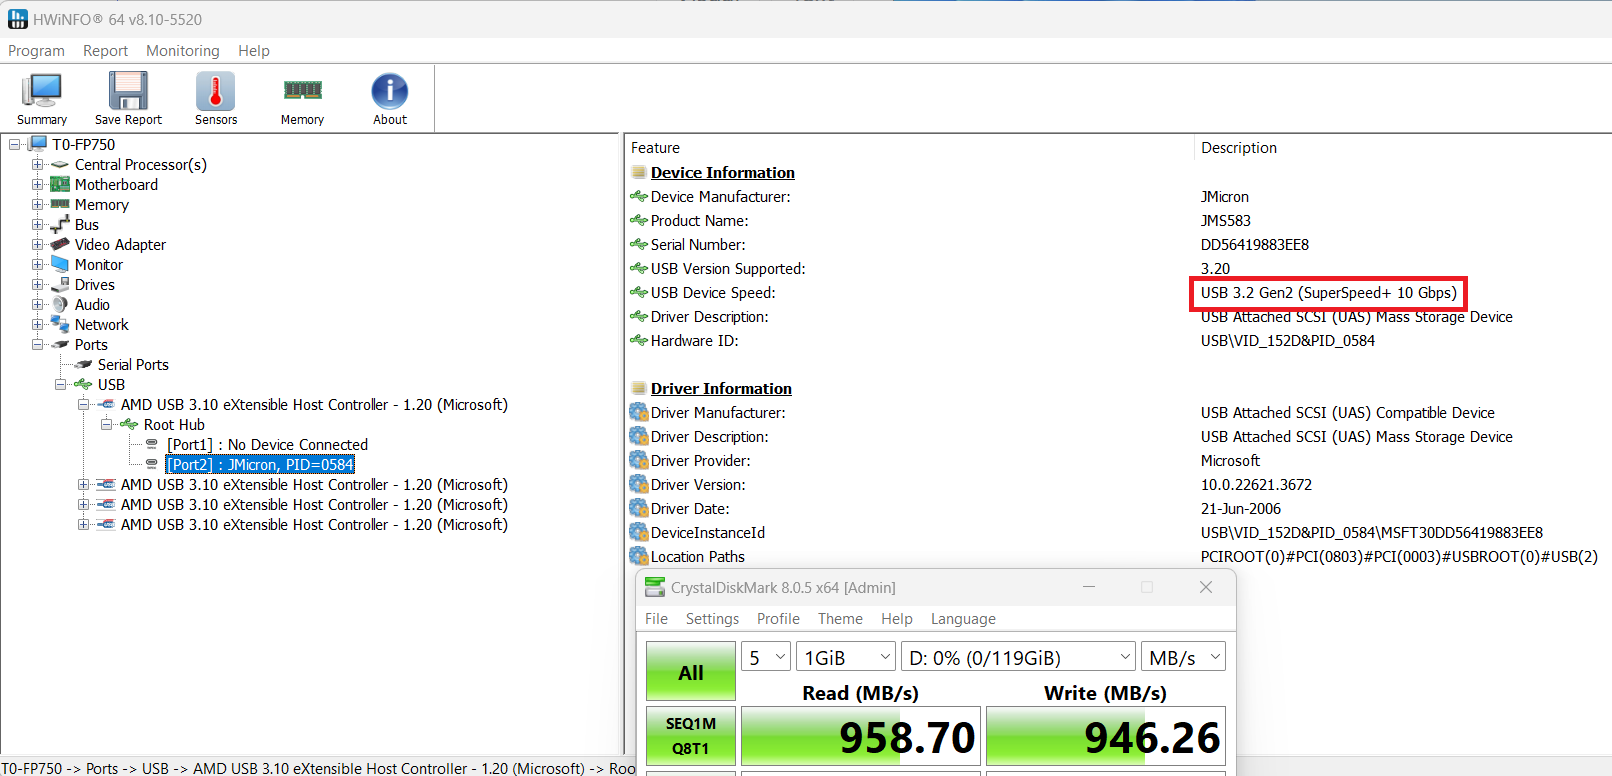
Task: Click the T0-FP750 computer icon
Action: click(38, 144)
